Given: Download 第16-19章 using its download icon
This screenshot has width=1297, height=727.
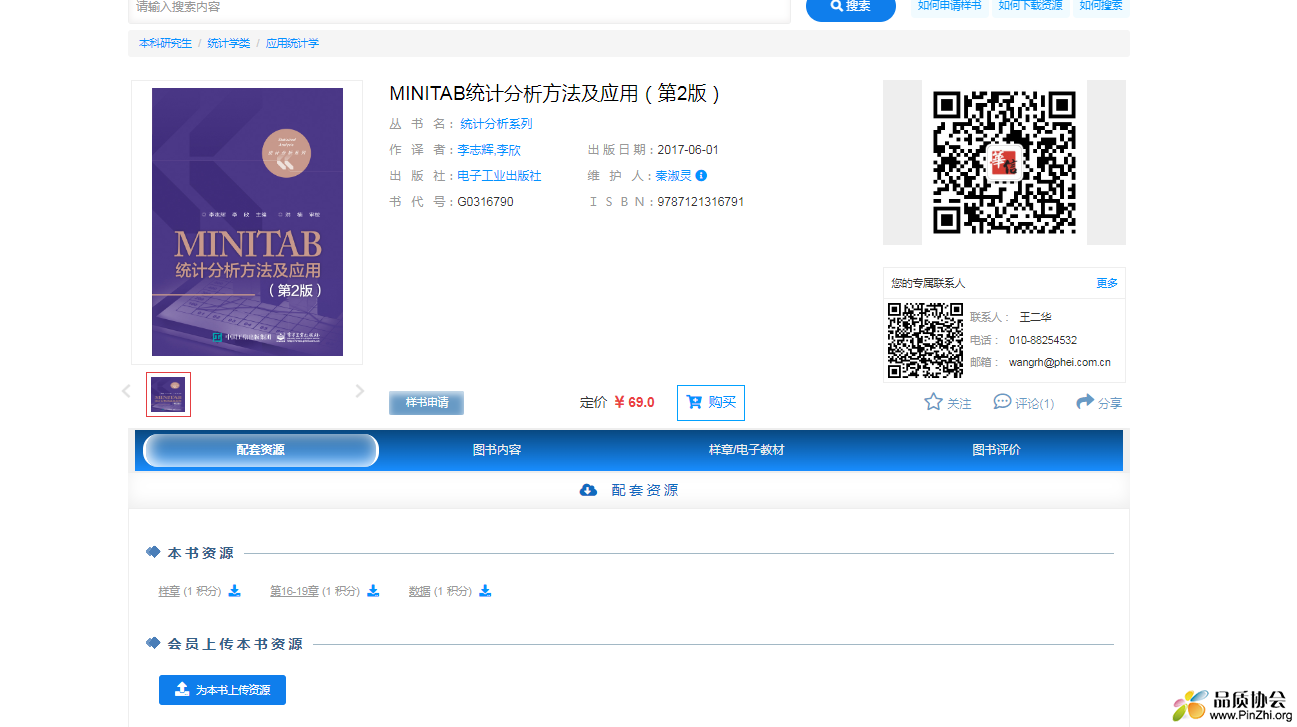Looking at the screenshot, I should pyautogui.click(x=373, y=591).
